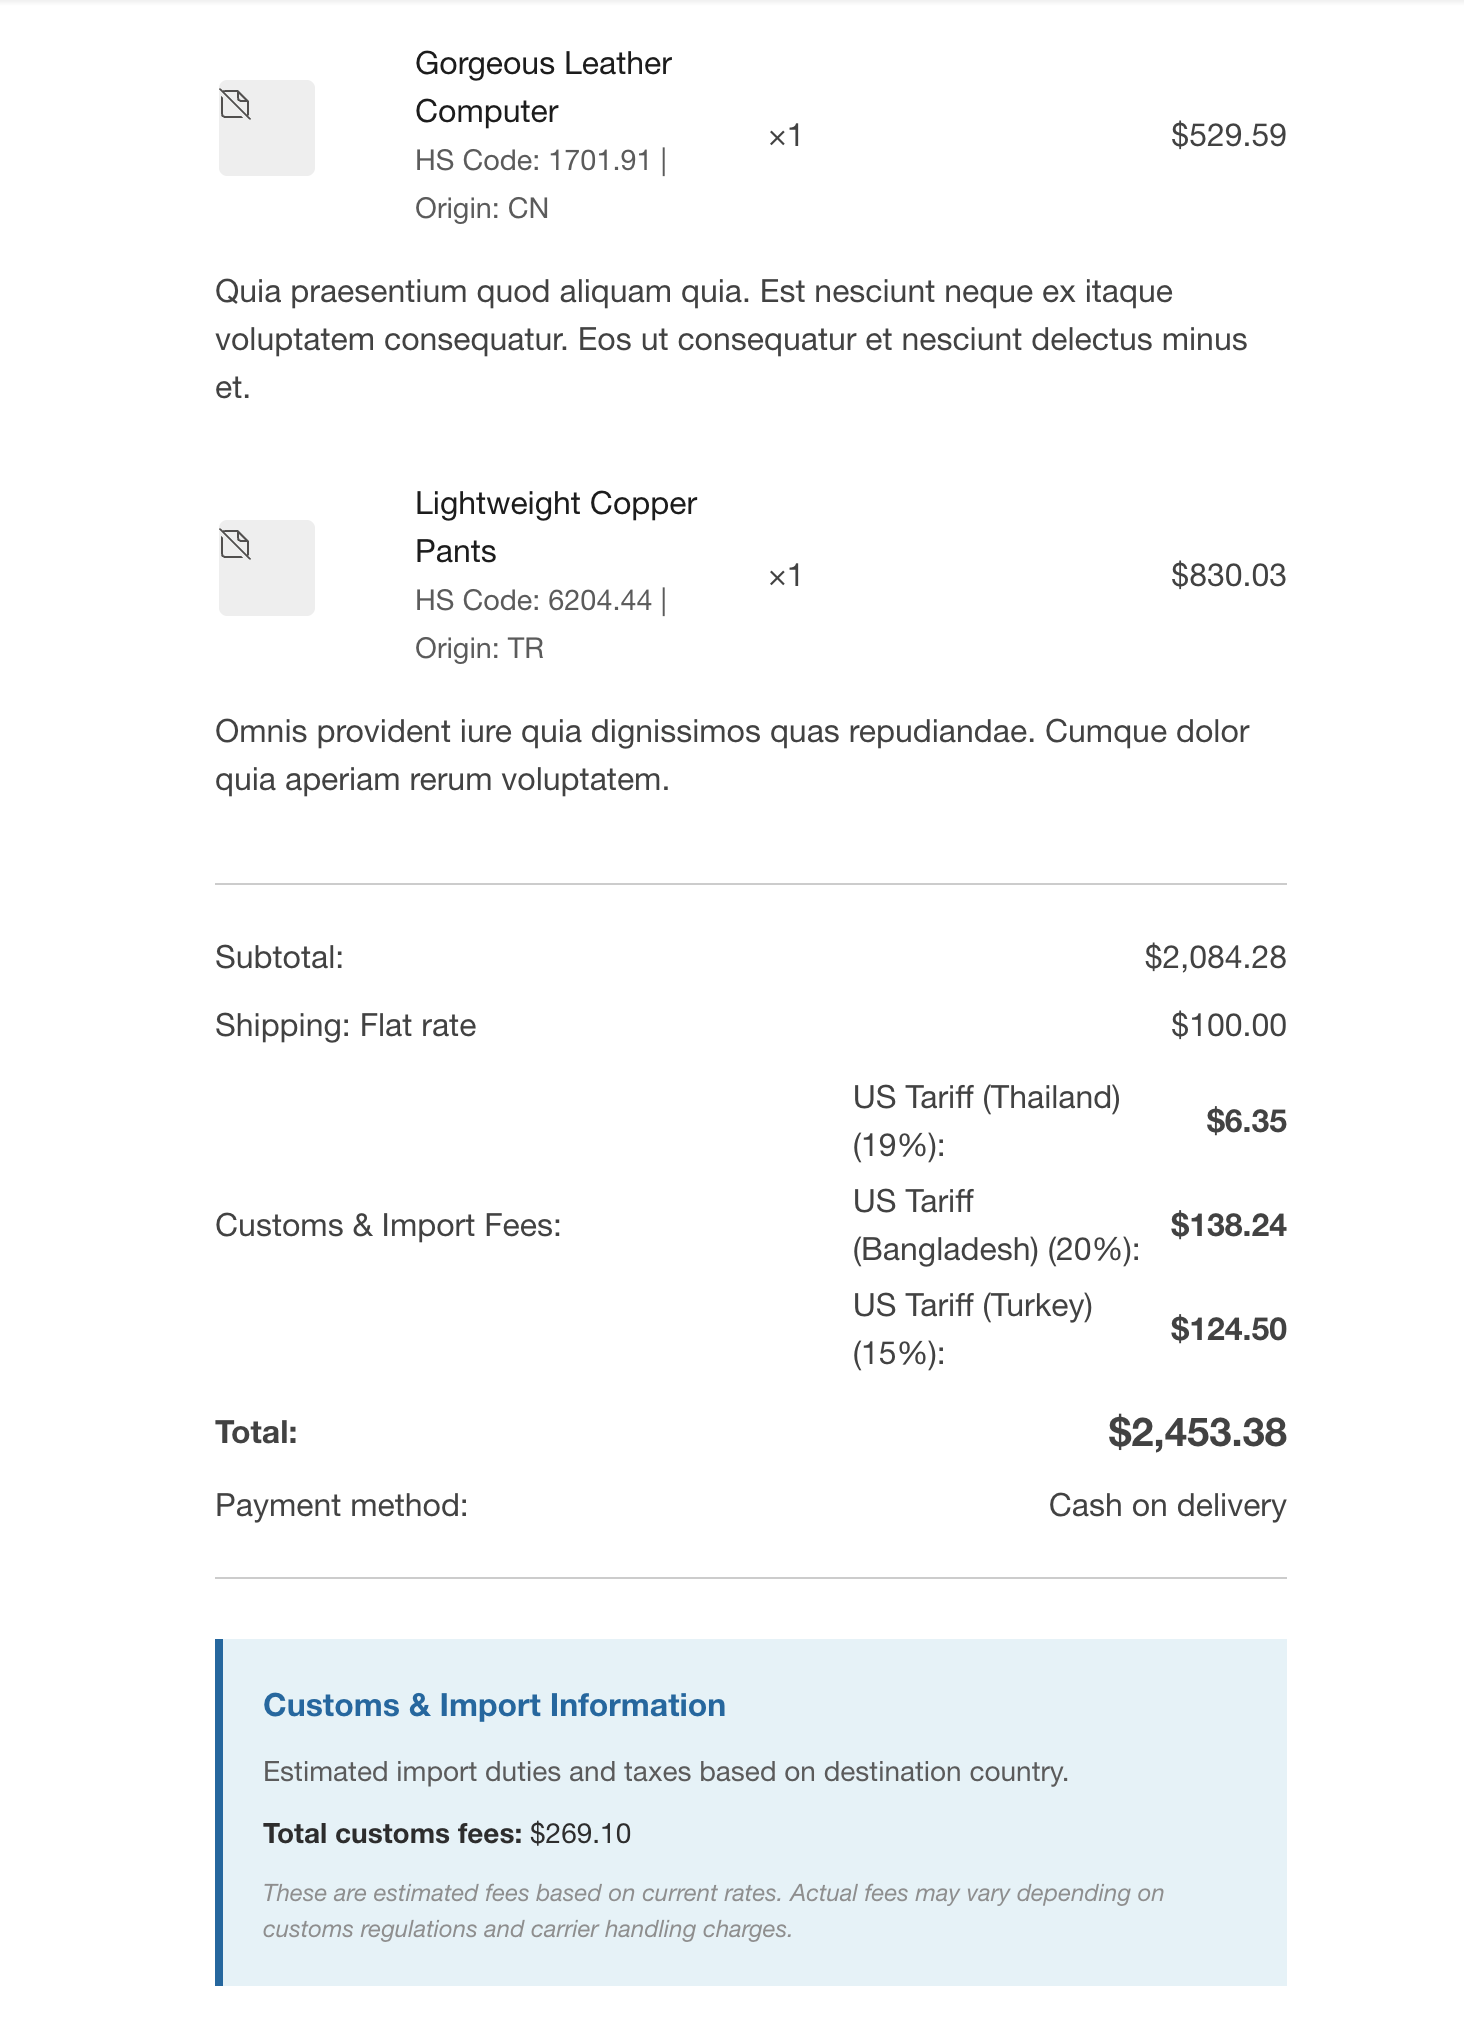Click the HS Code 6204.44 text

(x=533, y=600)
